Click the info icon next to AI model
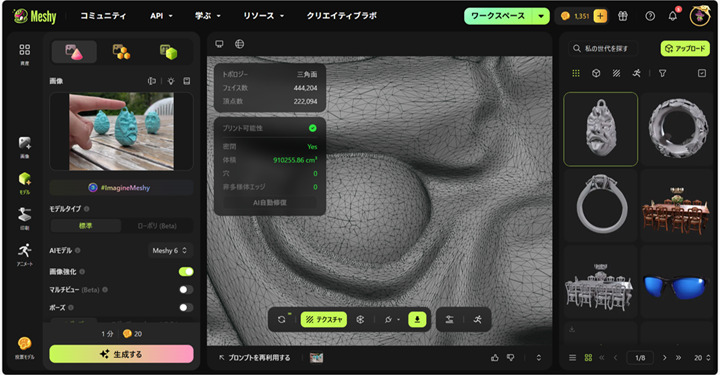This screenshot has width=720, height=375. click(78, 251)
